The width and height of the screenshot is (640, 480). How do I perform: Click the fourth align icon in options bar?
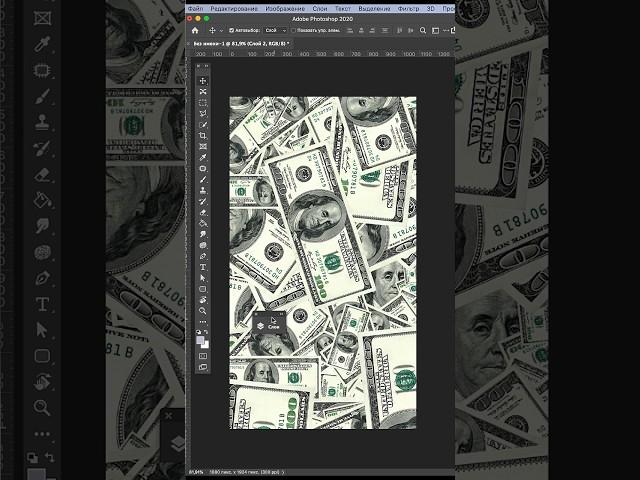click(x=384, y=31)
